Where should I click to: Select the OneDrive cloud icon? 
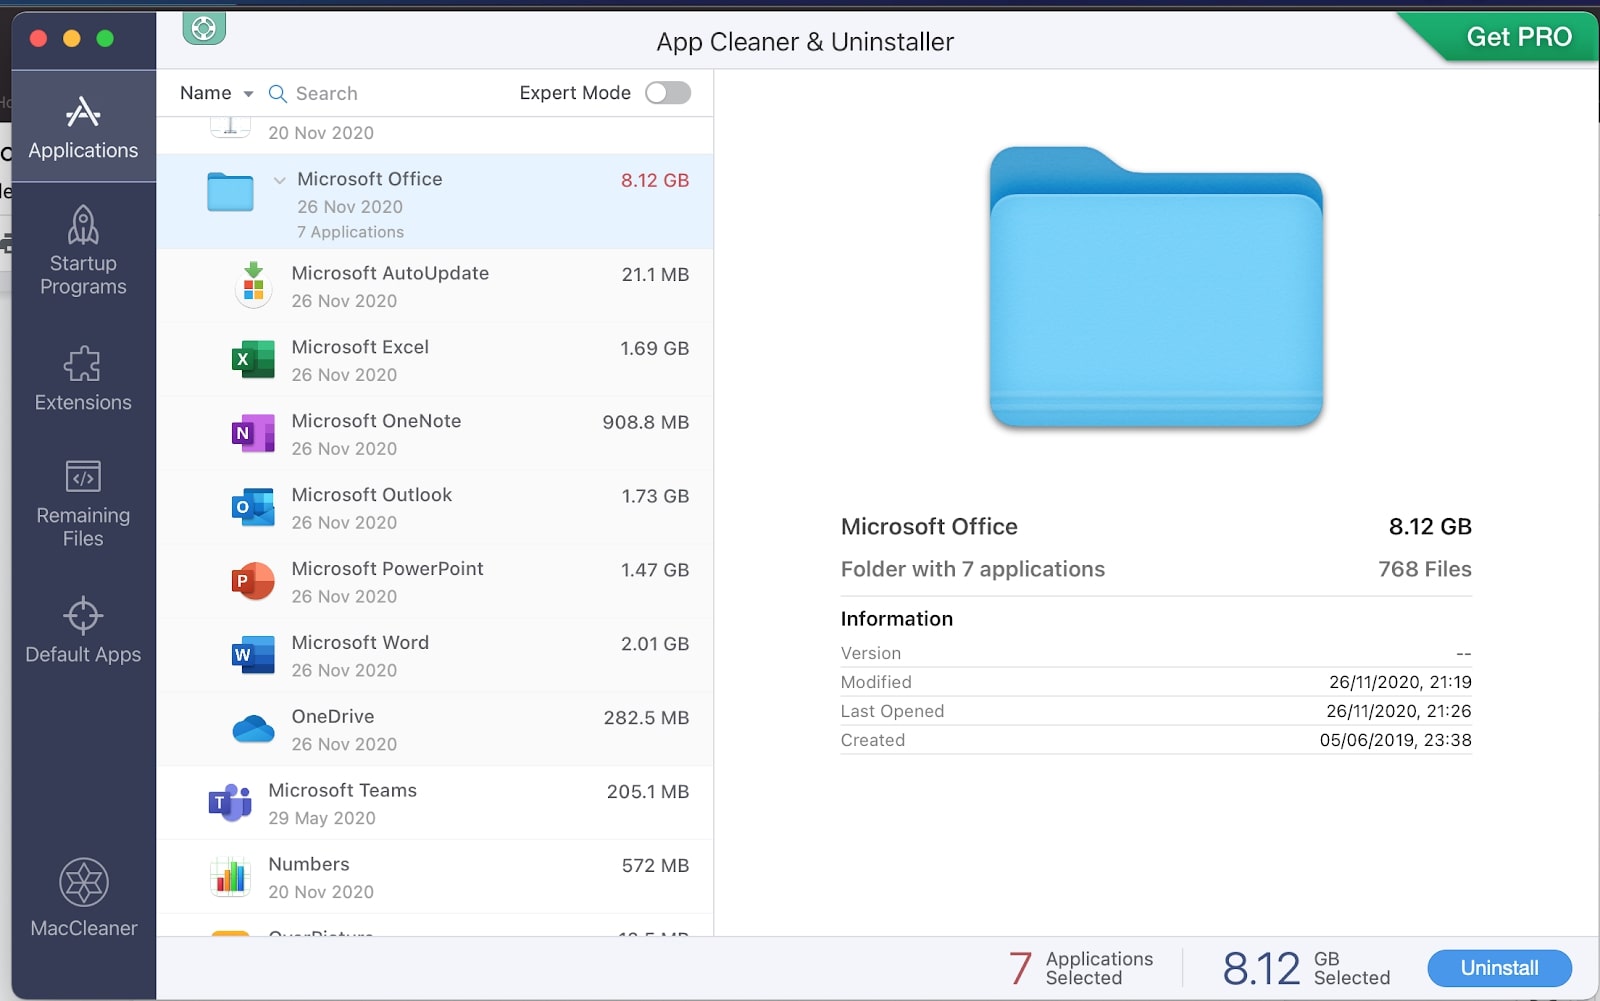253,729
